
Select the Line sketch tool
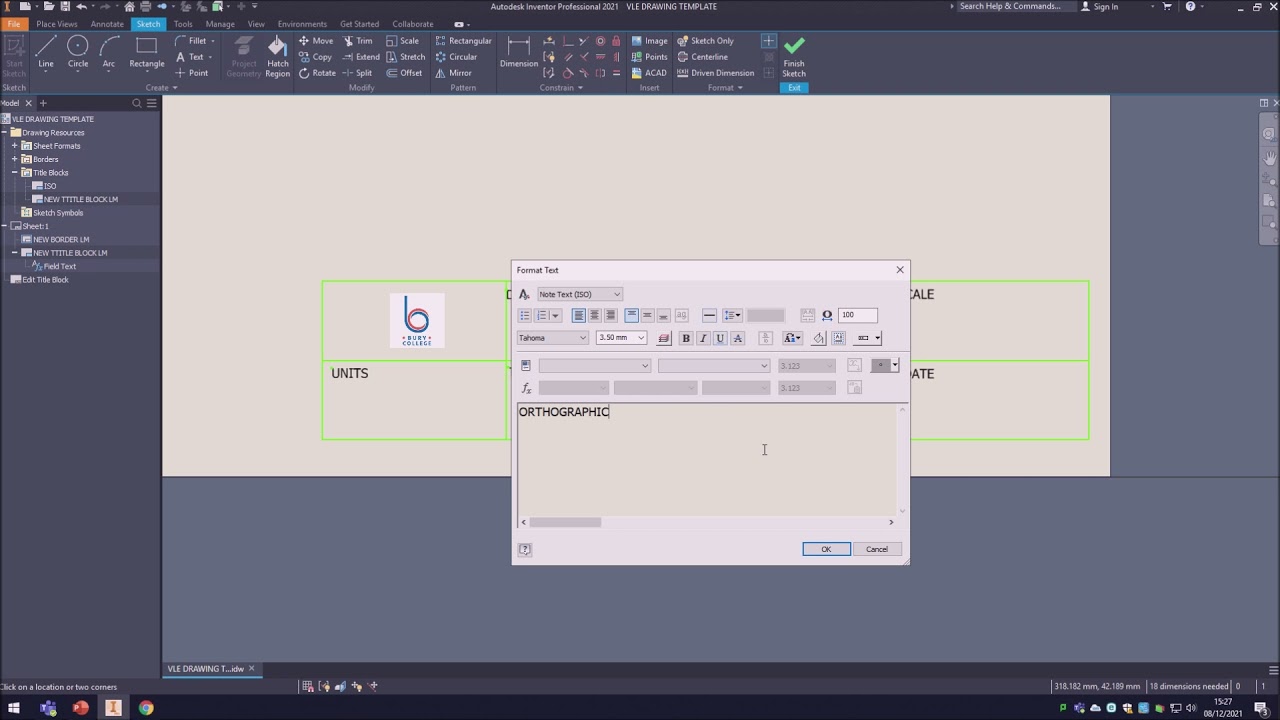pos(46,52)
